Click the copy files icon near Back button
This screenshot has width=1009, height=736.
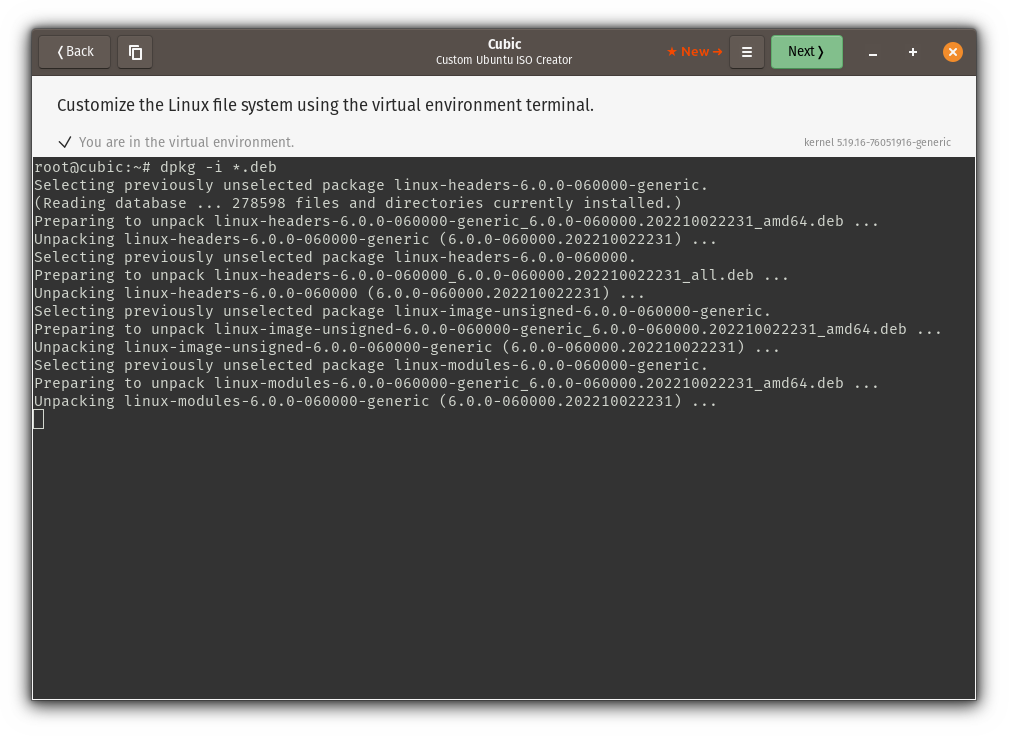point(135,51)
